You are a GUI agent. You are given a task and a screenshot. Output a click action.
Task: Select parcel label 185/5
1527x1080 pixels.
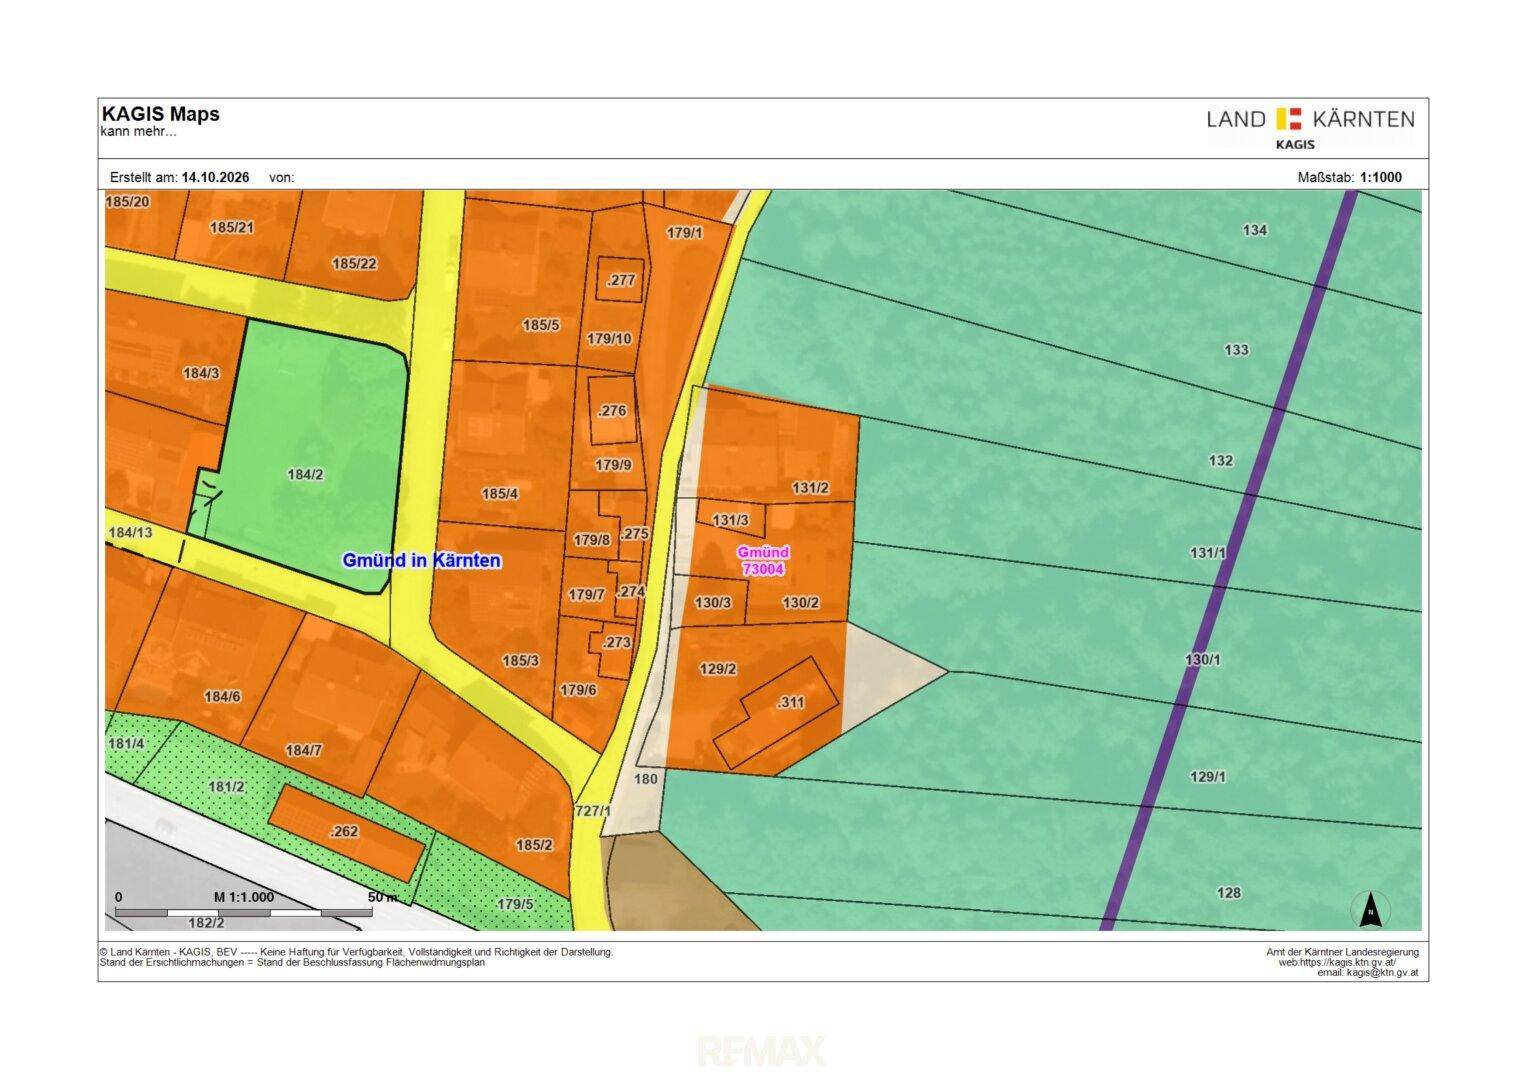click(541, 325)
